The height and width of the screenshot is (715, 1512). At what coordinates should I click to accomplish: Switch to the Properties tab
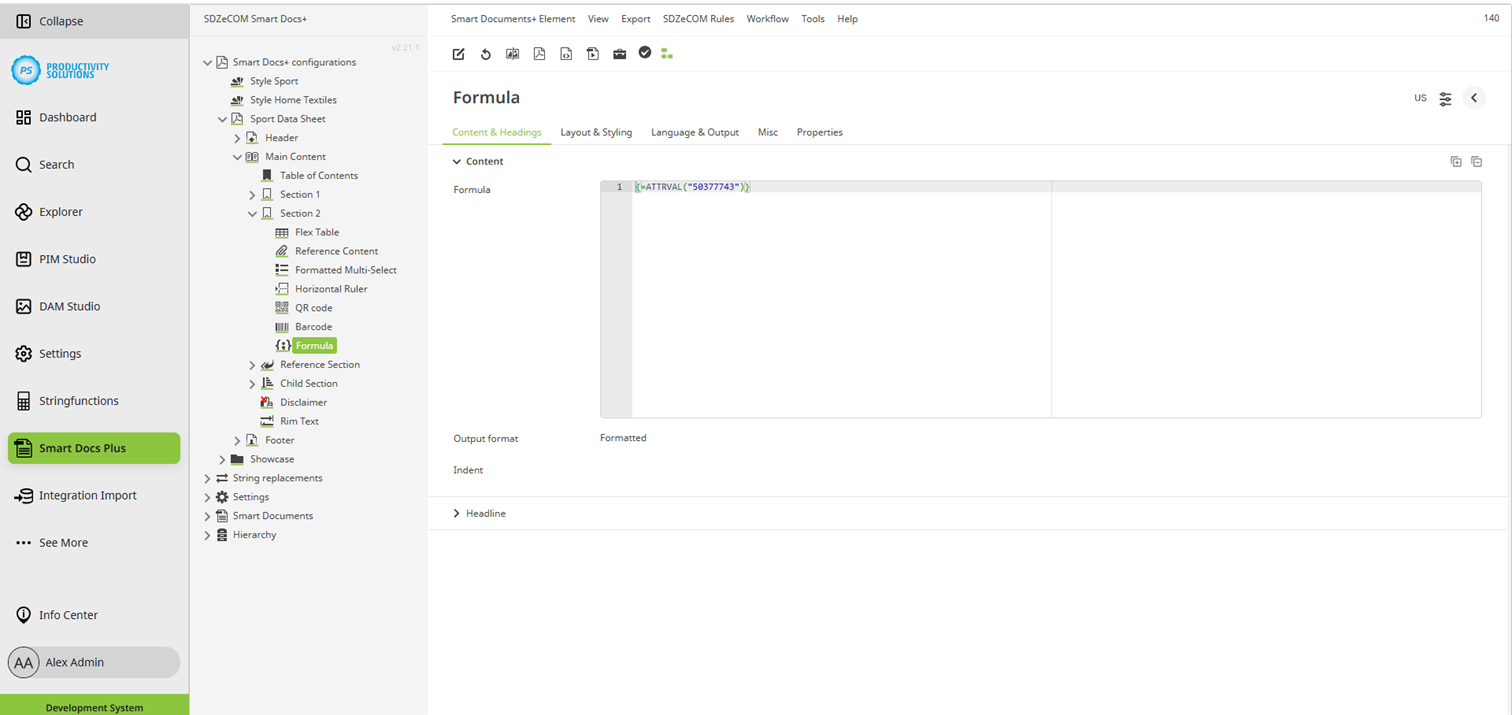[820, 132]
